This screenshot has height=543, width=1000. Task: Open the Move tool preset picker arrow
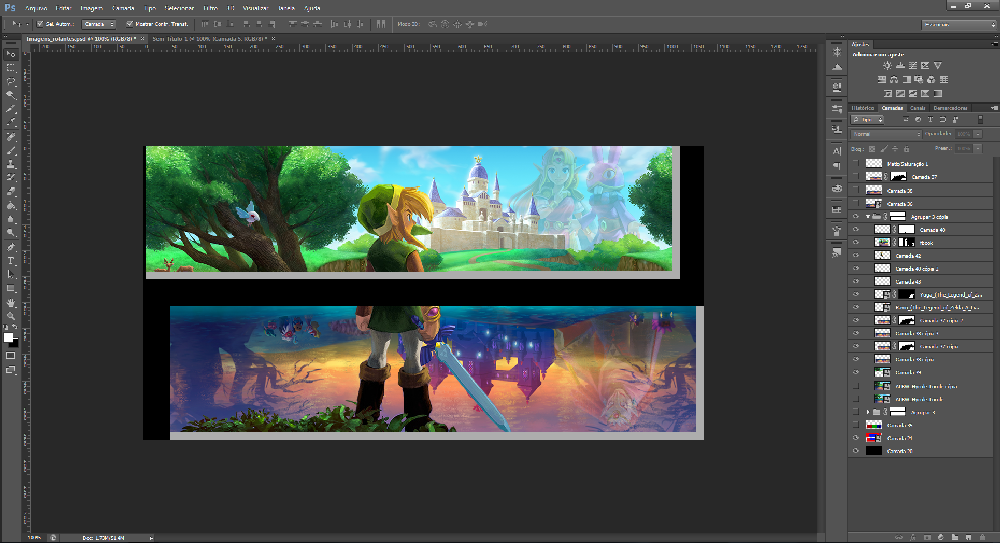(27, 24)
